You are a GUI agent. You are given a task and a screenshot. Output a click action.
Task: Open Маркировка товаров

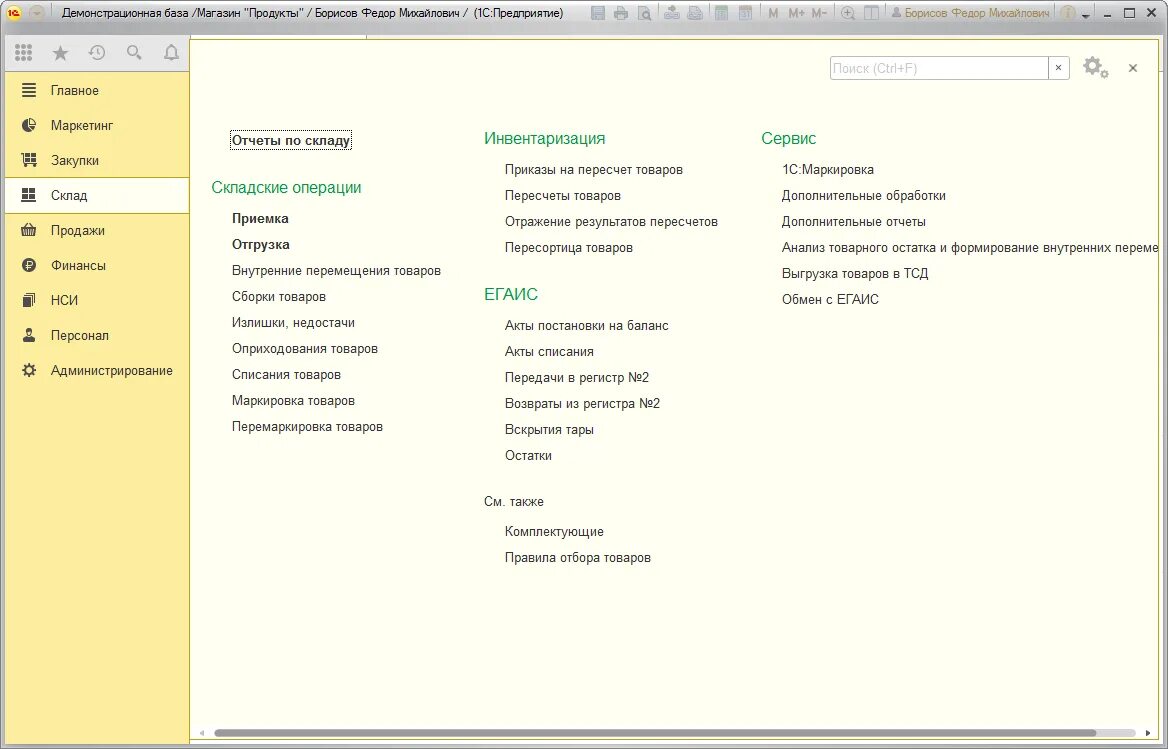coord(293,401)
